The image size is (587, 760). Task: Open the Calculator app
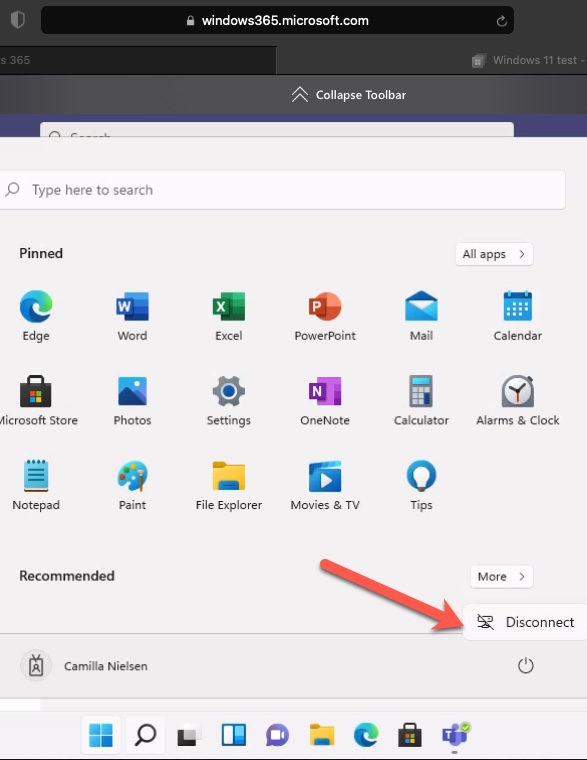421,400
